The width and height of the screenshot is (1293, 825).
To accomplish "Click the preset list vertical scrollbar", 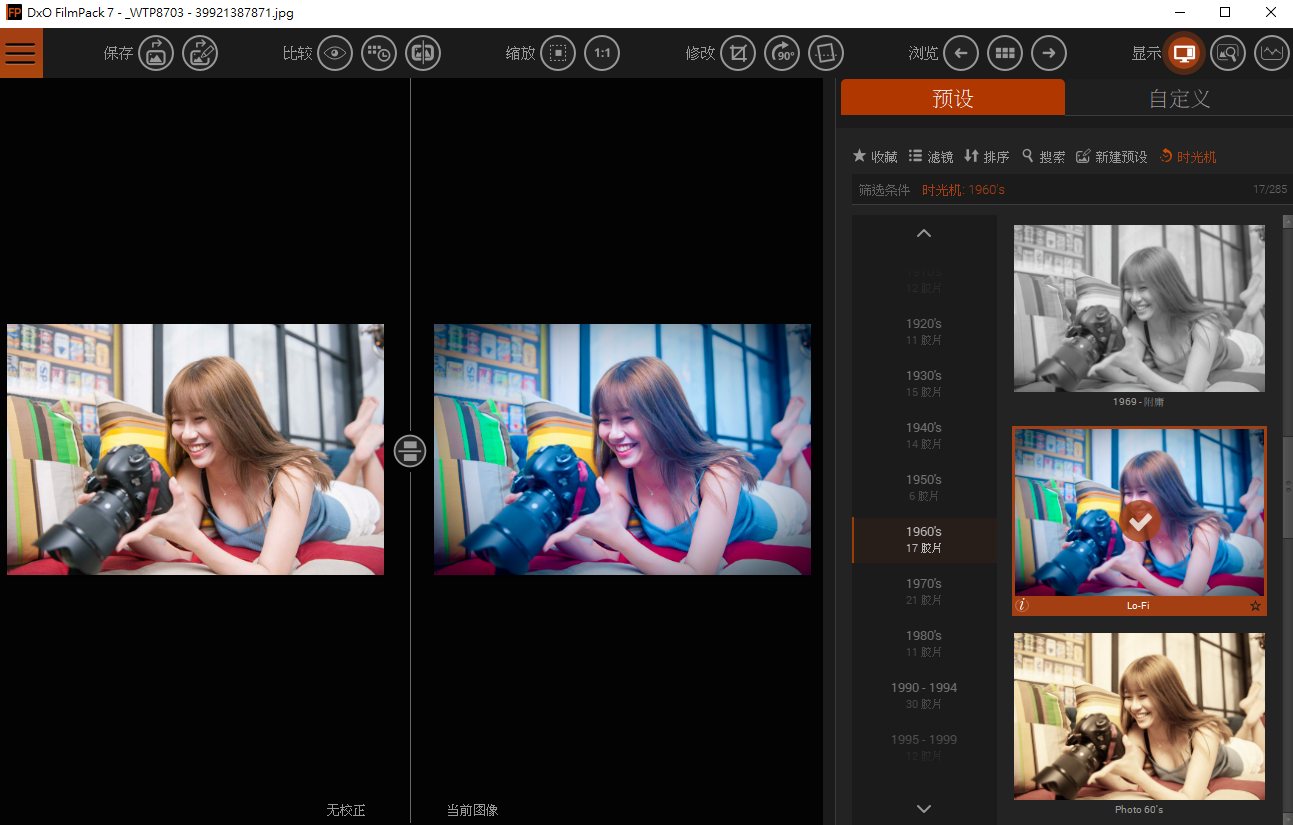I will pos(1287,487).
